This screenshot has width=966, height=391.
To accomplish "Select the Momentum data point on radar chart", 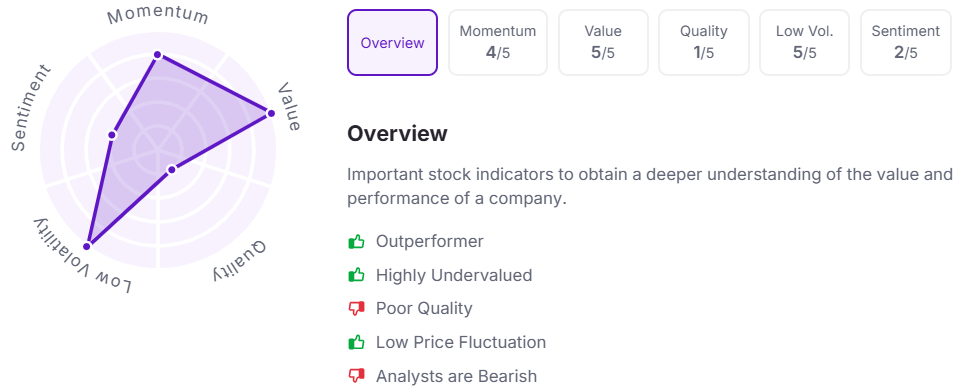I will (x=158, y=55).
